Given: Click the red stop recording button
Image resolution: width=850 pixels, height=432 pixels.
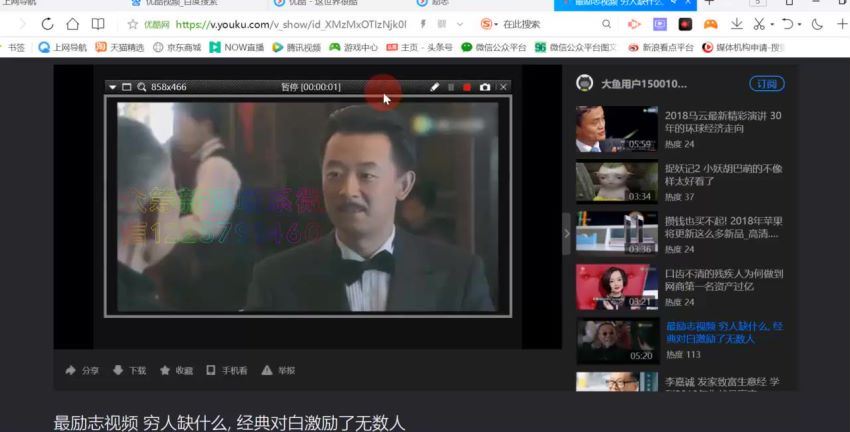Looking at the screenshot, I should [x=467, y=87].
